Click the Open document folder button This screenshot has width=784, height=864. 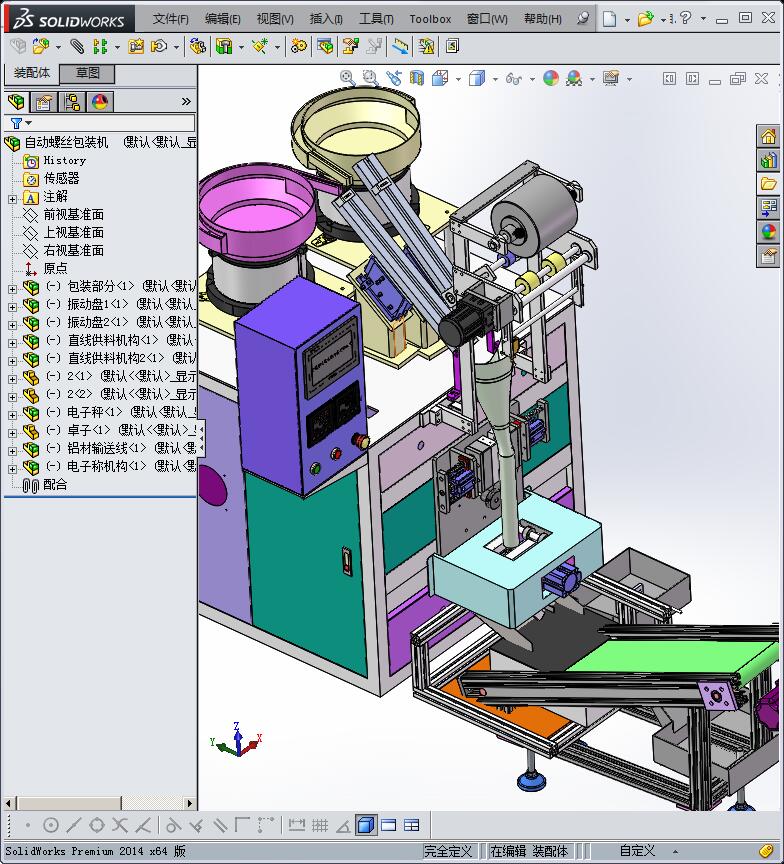coord(645,19)
